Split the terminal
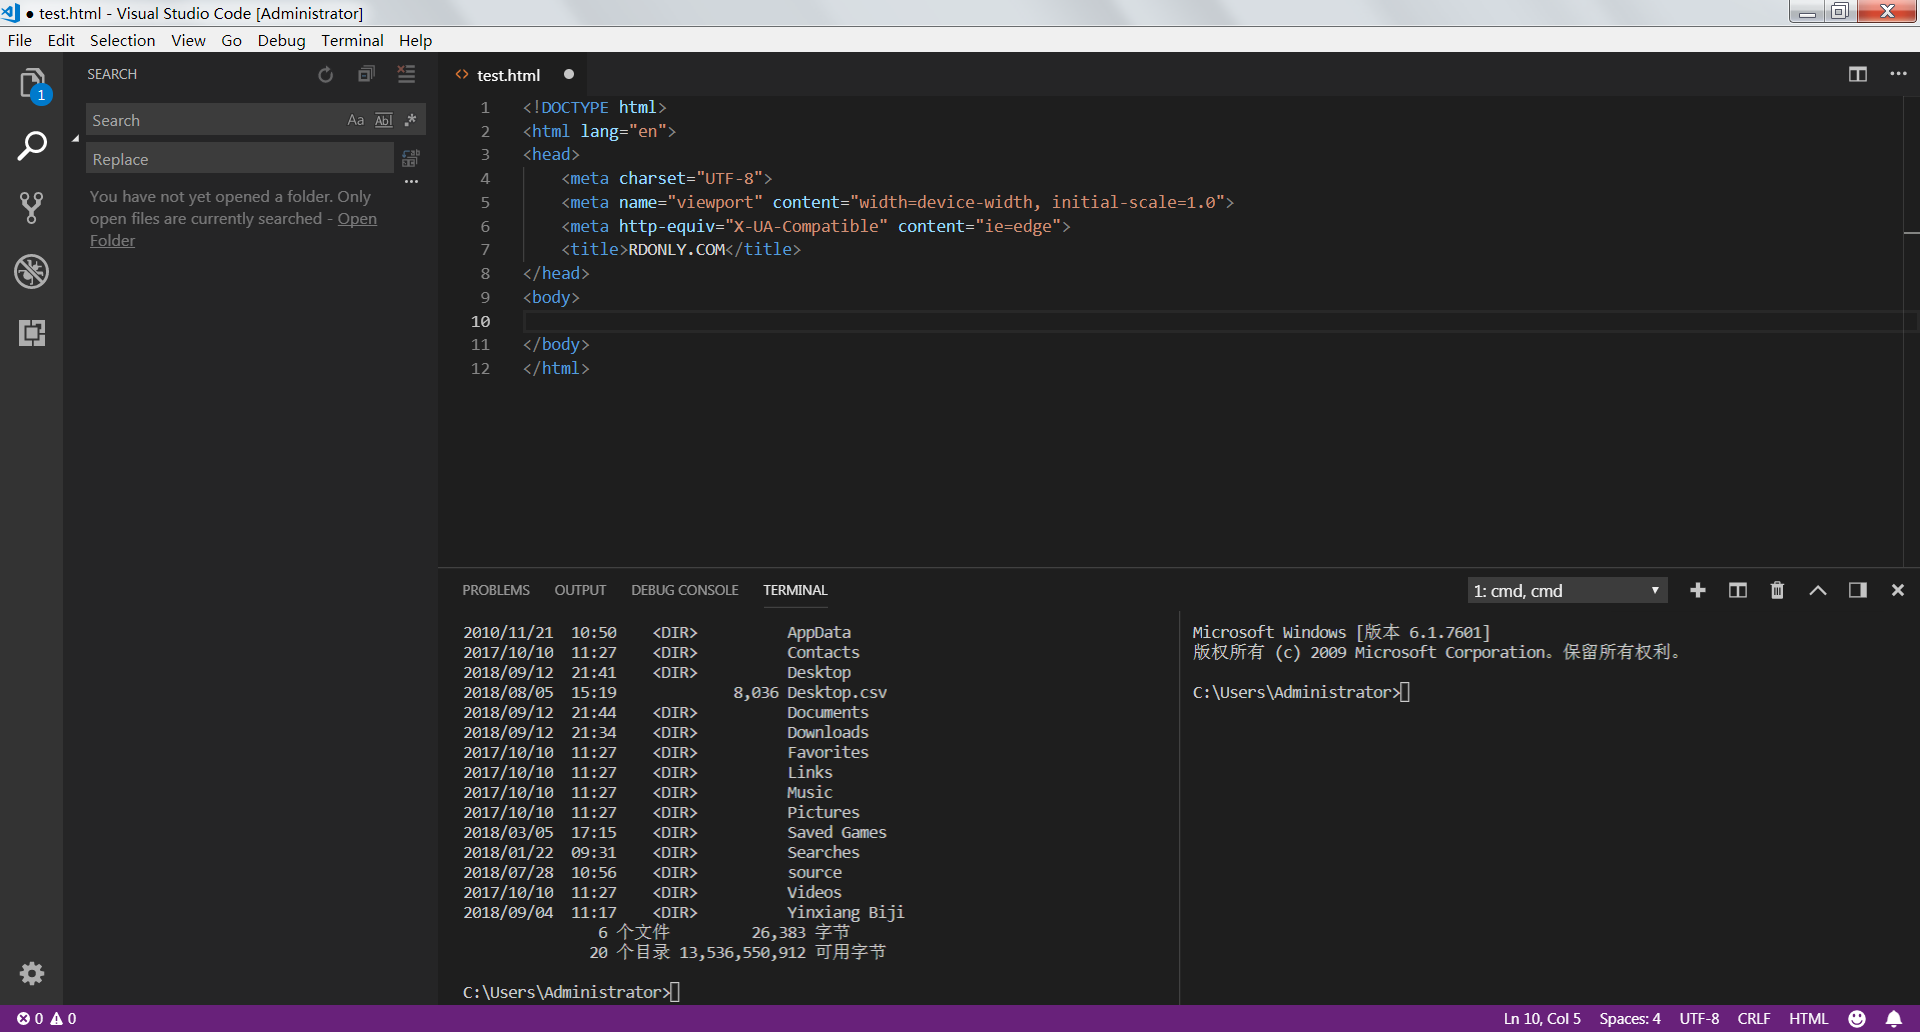The width and height of the screenshot is (1920, 1032). coord(1738,591)
